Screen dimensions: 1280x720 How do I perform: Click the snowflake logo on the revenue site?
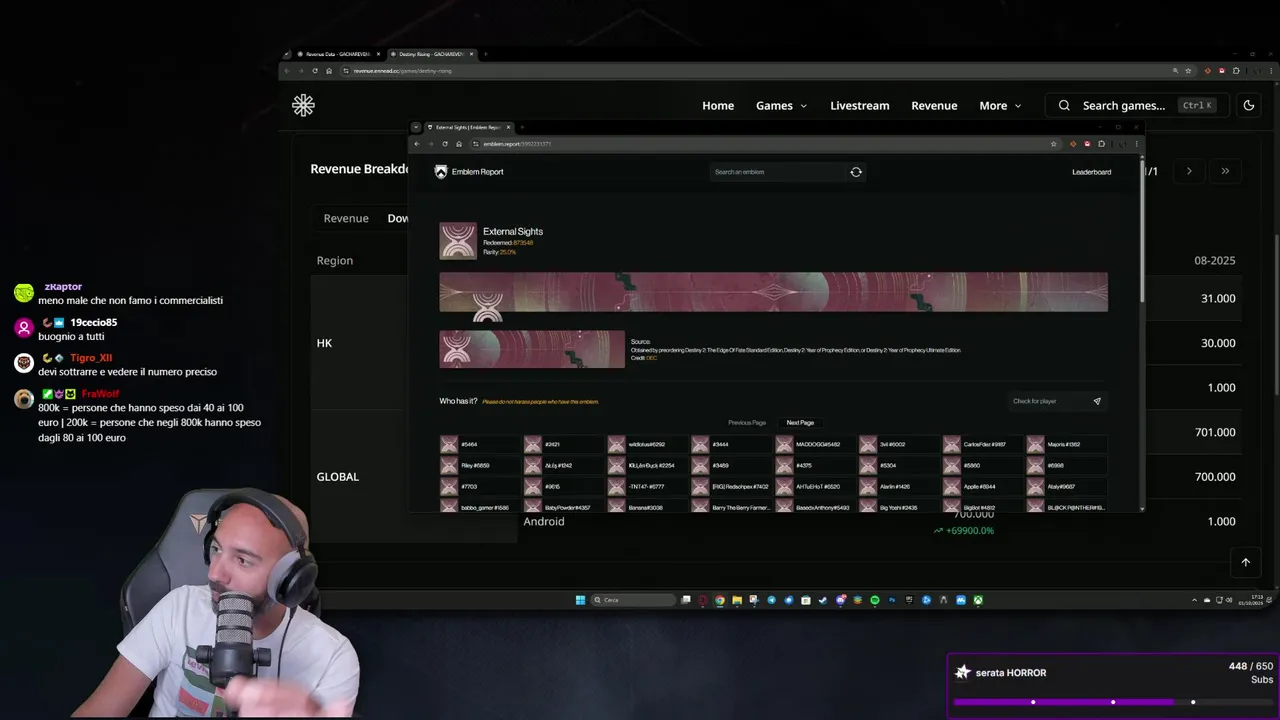[x=303, y=105]
